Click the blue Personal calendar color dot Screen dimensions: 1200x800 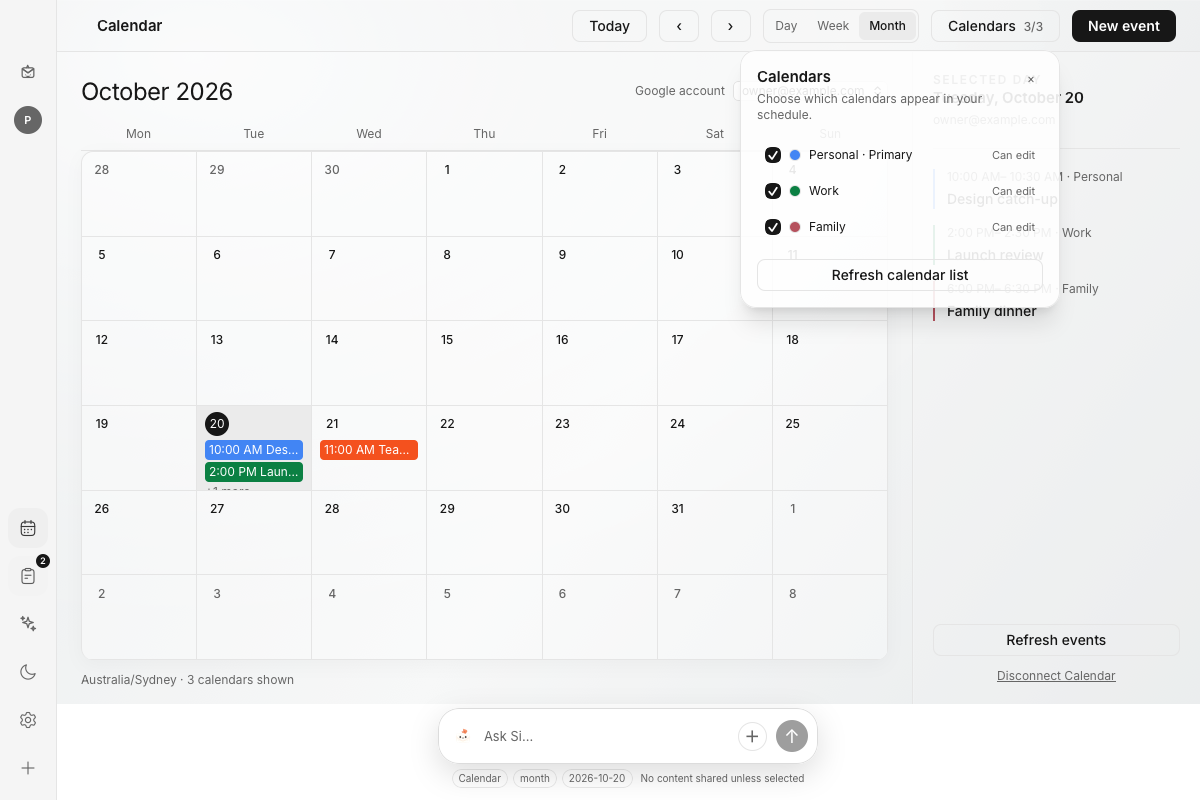tap(795, 155)
